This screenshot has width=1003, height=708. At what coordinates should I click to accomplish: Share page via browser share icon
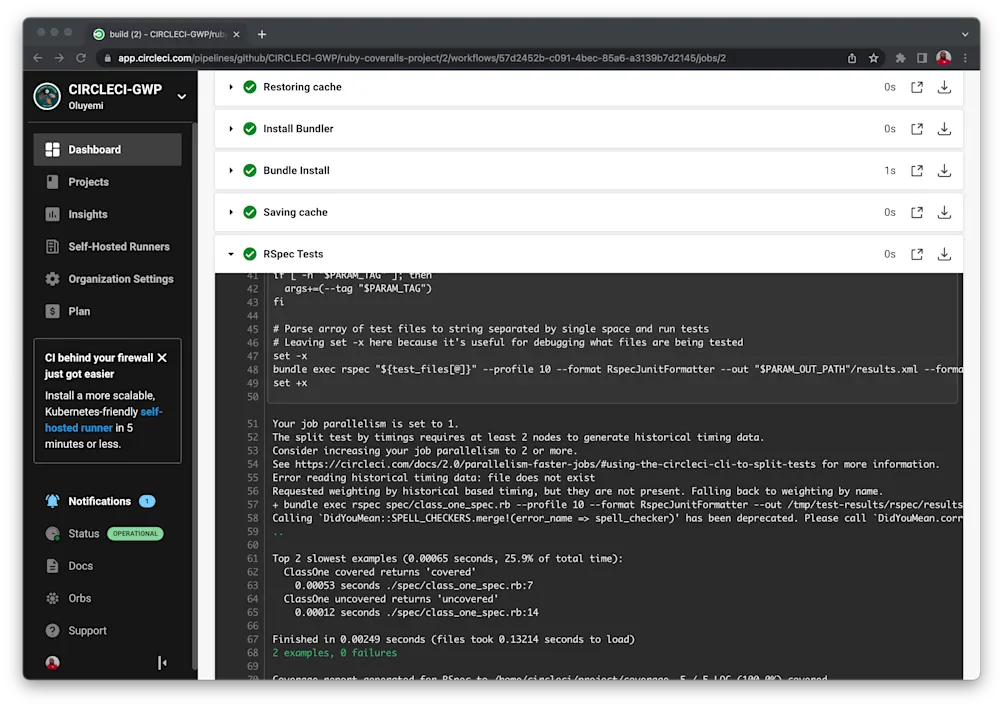tap(852, 58)
